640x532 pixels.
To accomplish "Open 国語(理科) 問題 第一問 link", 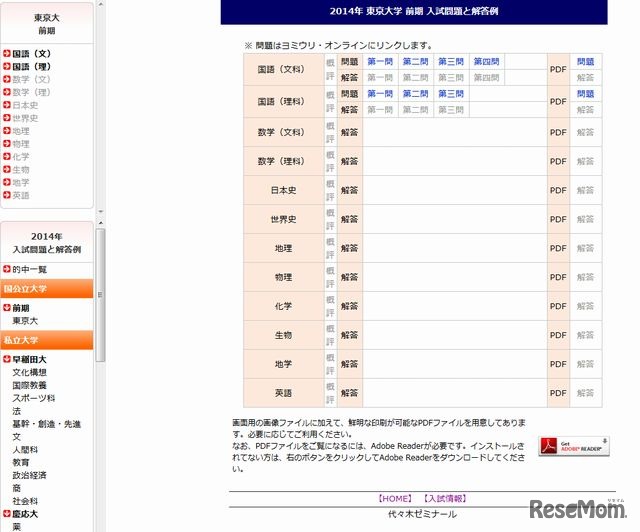I will [380, 94].
